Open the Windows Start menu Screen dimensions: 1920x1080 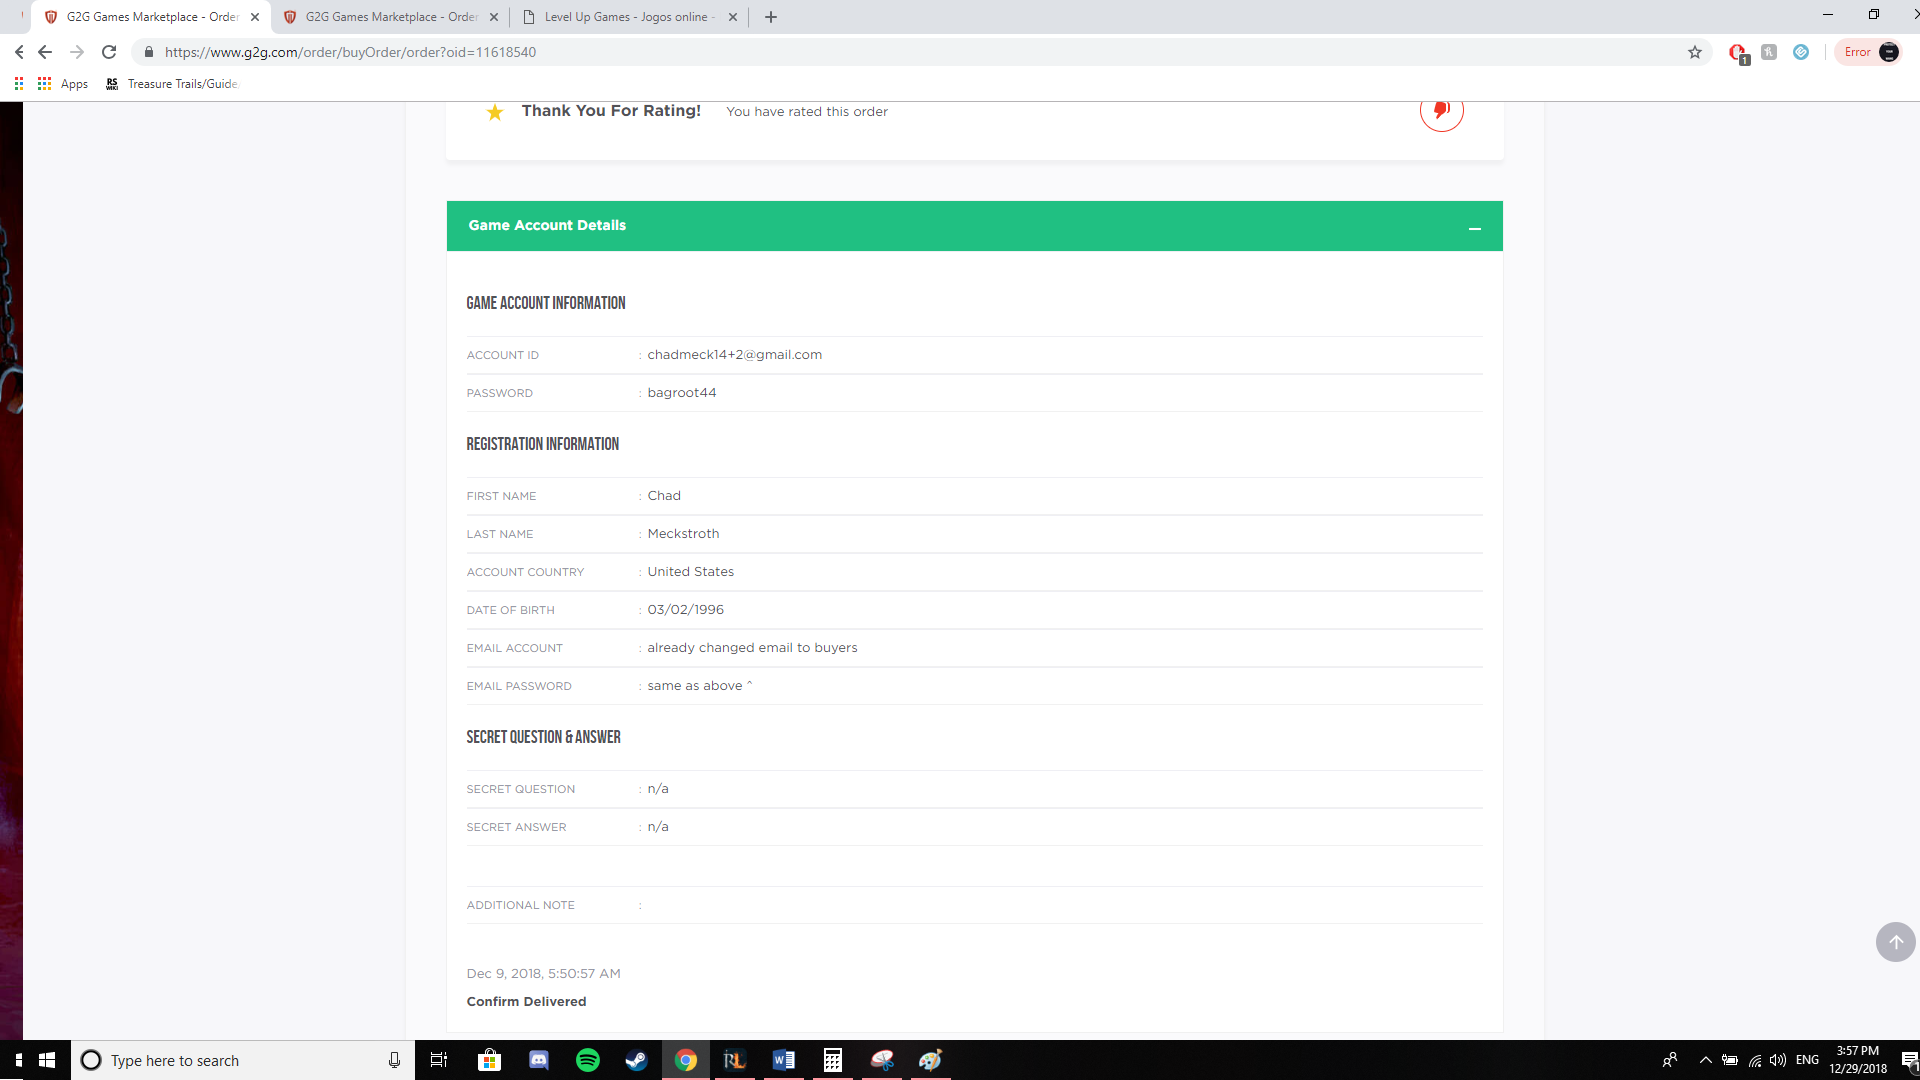(x=47, y=1060)
